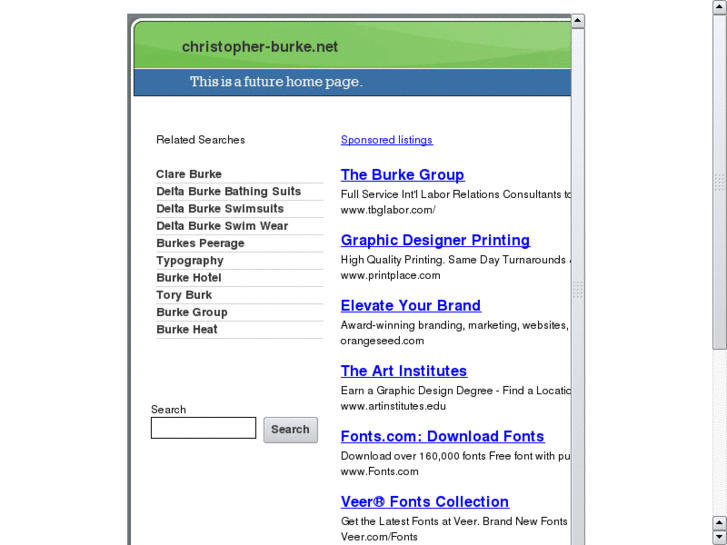Click 'Download over 160,000 fonts' description
Screen dimensions: 727x545
455,455
